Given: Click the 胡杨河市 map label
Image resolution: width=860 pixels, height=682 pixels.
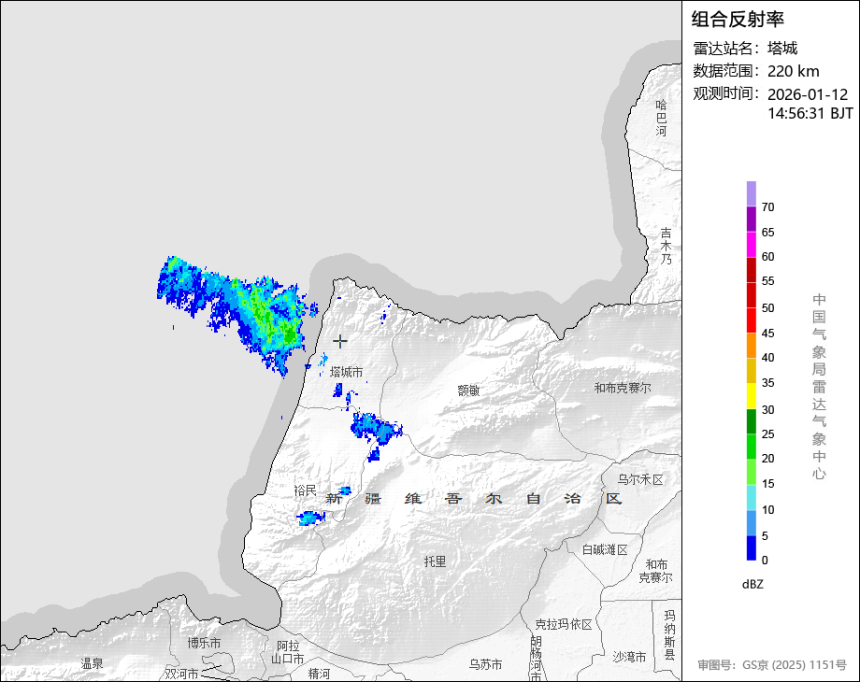Looking at the screenshot, I should click(x=536, y=658).
